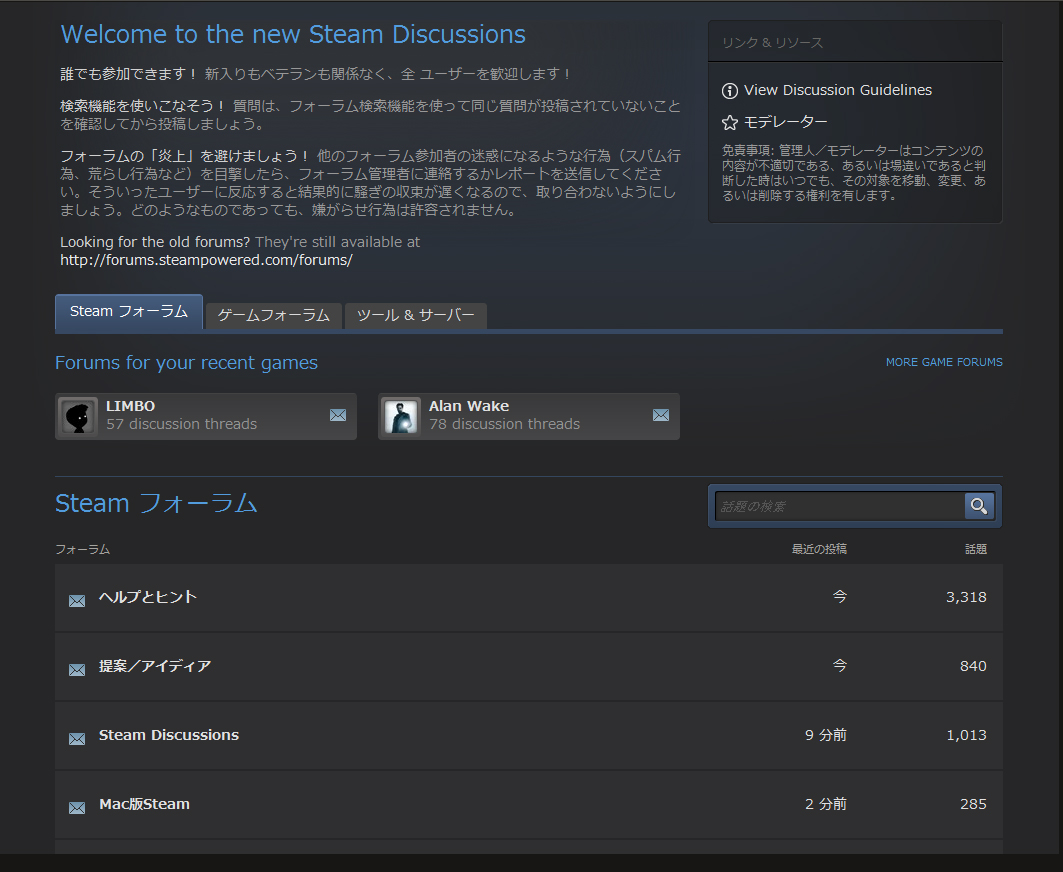
Task: Open the LIMBO forum title
Action: point(130,405)
